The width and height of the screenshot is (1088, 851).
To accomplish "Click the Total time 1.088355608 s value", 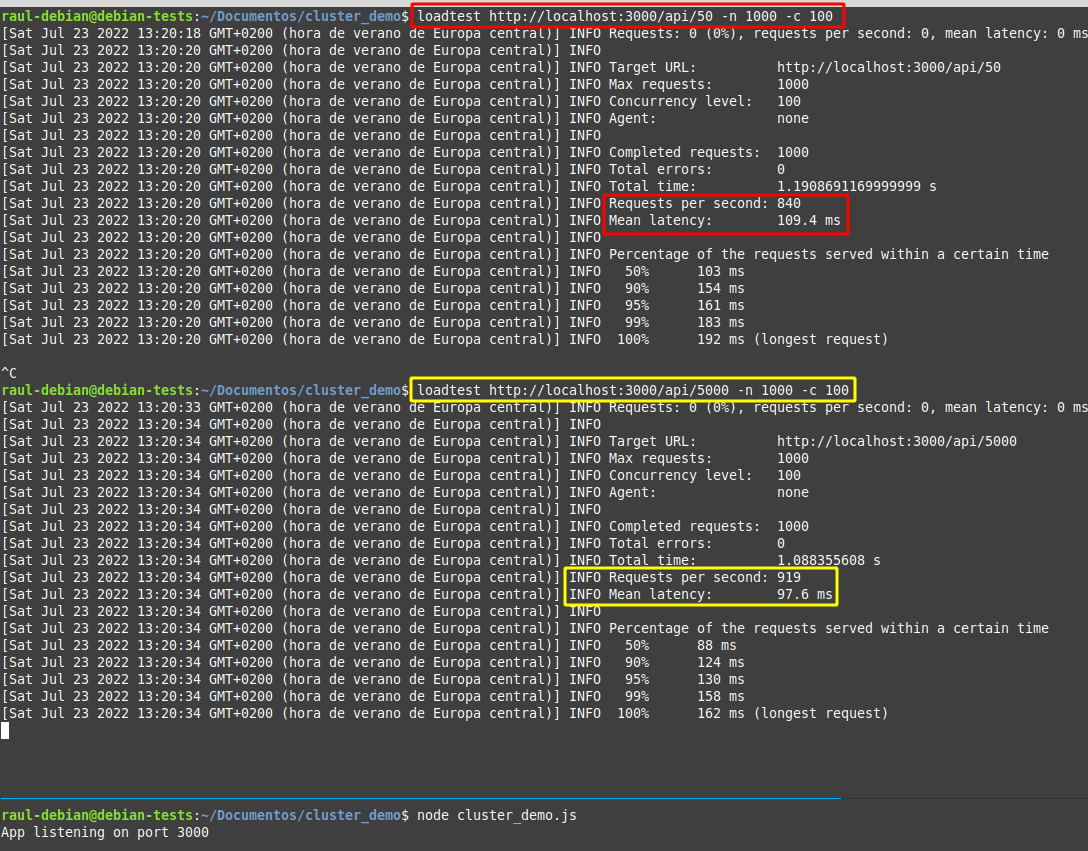I will pyautogui.click(x=828, y=560).
